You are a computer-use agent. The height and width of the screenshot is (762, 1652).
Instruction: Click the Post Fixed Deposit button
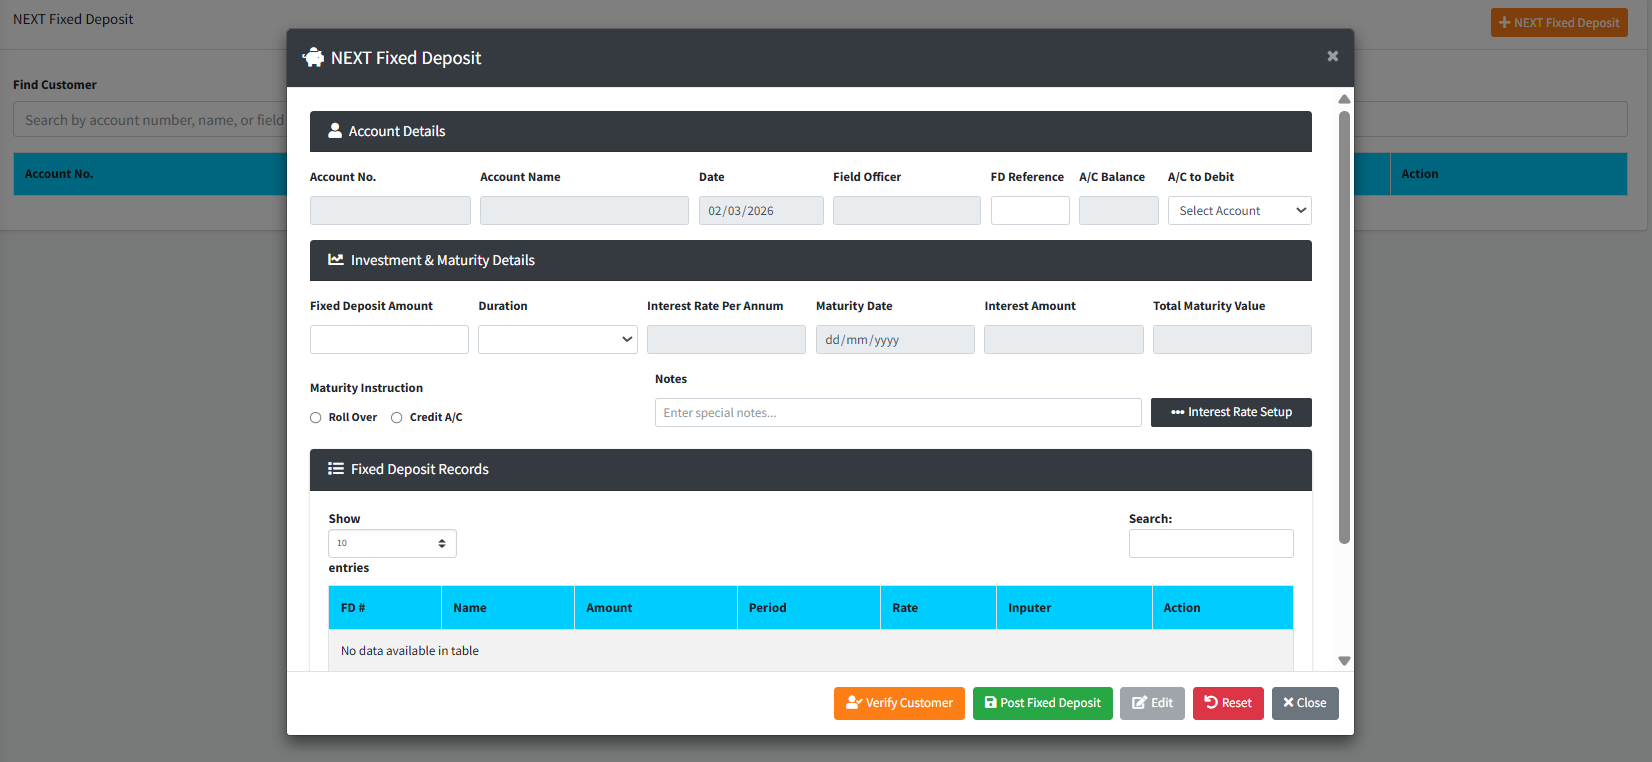coord(1041,703)
